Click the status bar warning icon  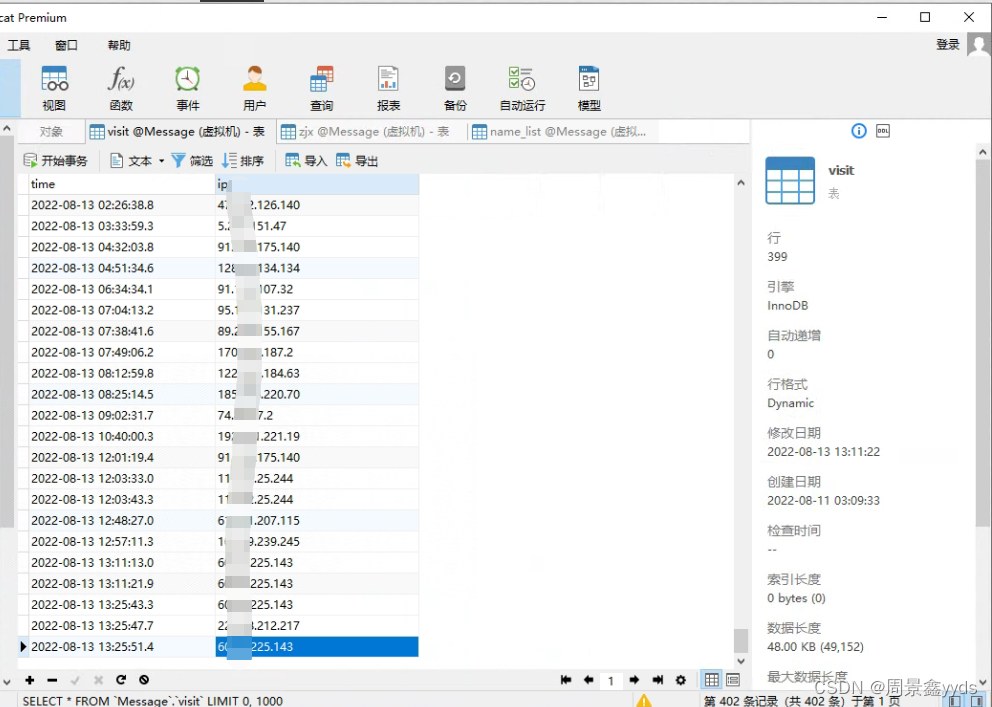click(x=643, y=701)
